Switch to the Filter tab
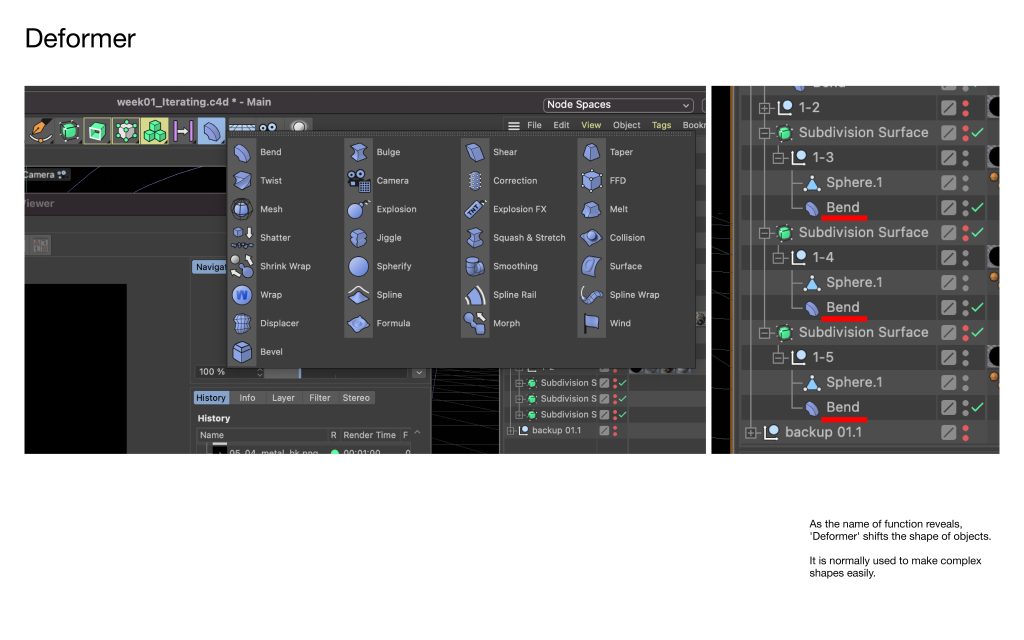 click(319, 398)
